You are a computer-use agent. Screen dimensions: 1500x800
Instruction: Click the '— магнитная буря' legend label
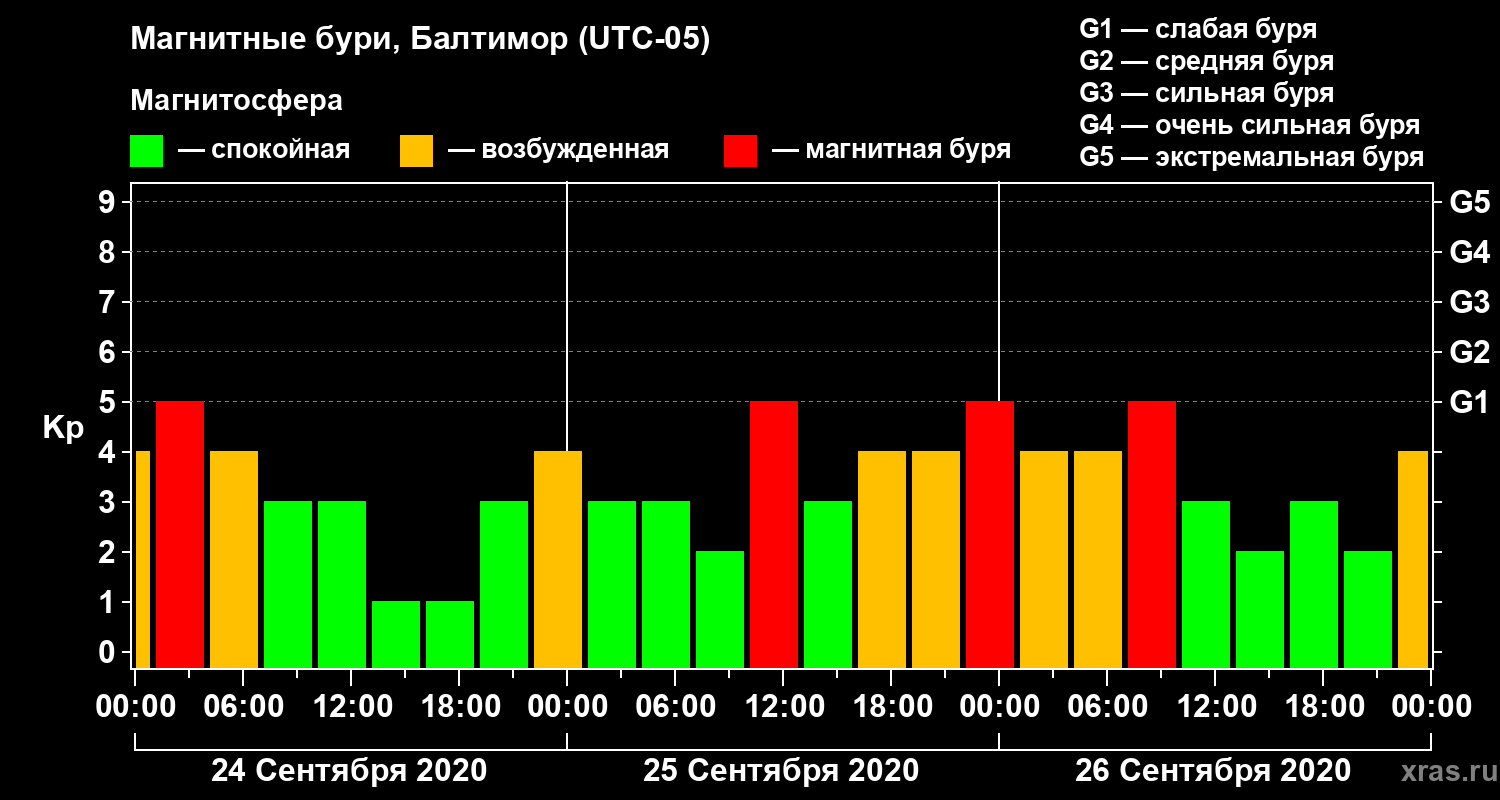[x=892, y=151]
